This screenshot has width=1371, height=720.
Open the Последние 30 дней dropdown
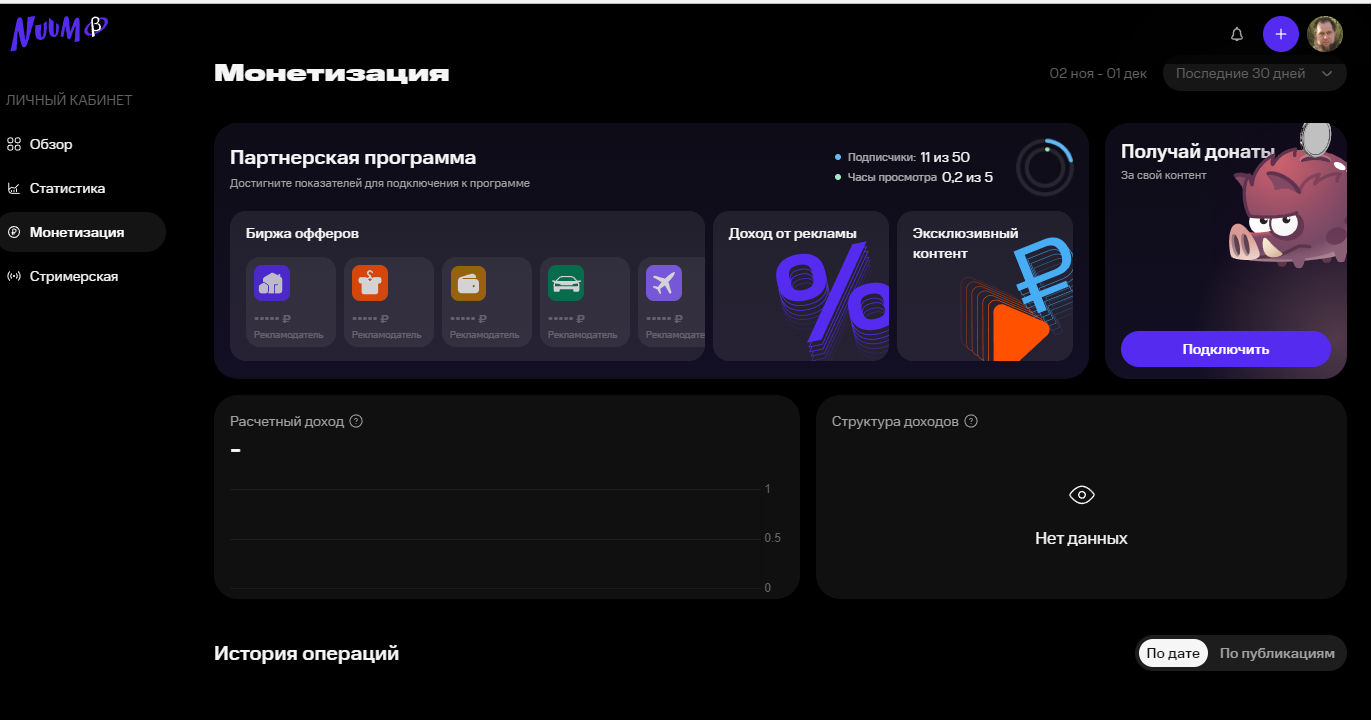[x=1254, y=73]
